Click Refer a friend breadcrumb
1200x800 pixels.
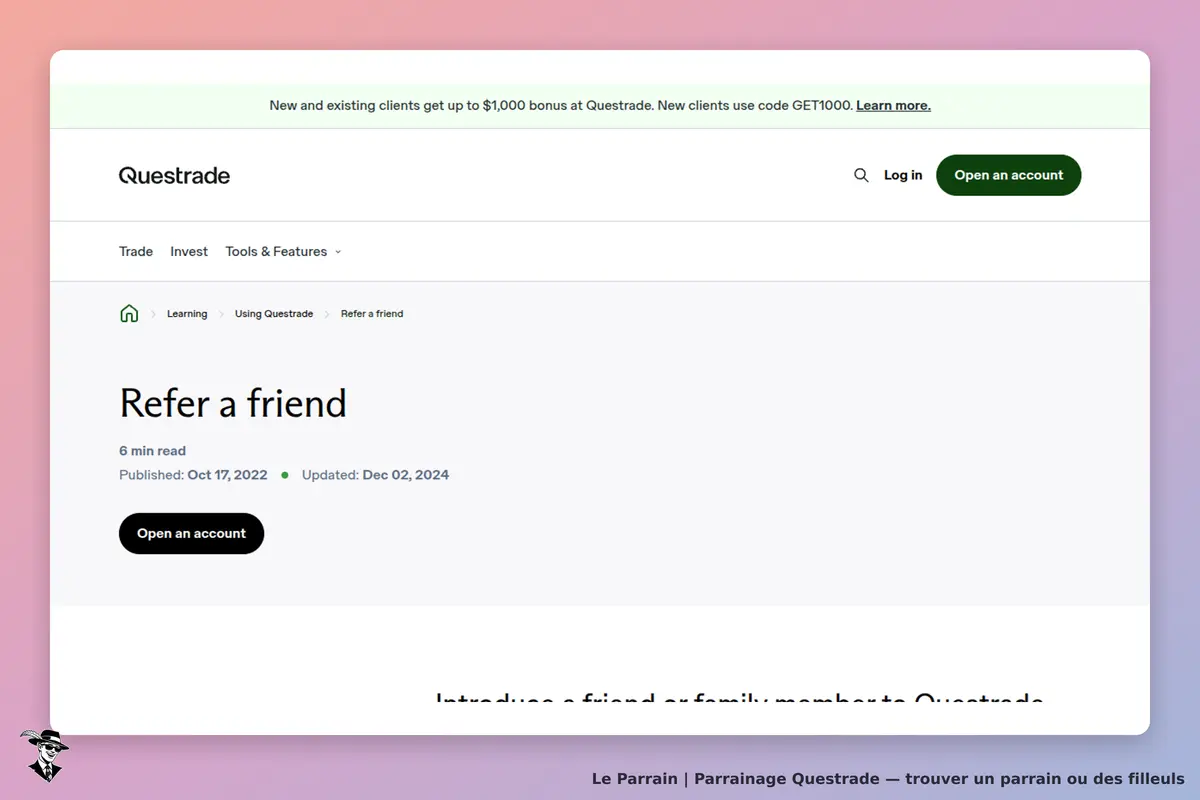click(372, 314)
